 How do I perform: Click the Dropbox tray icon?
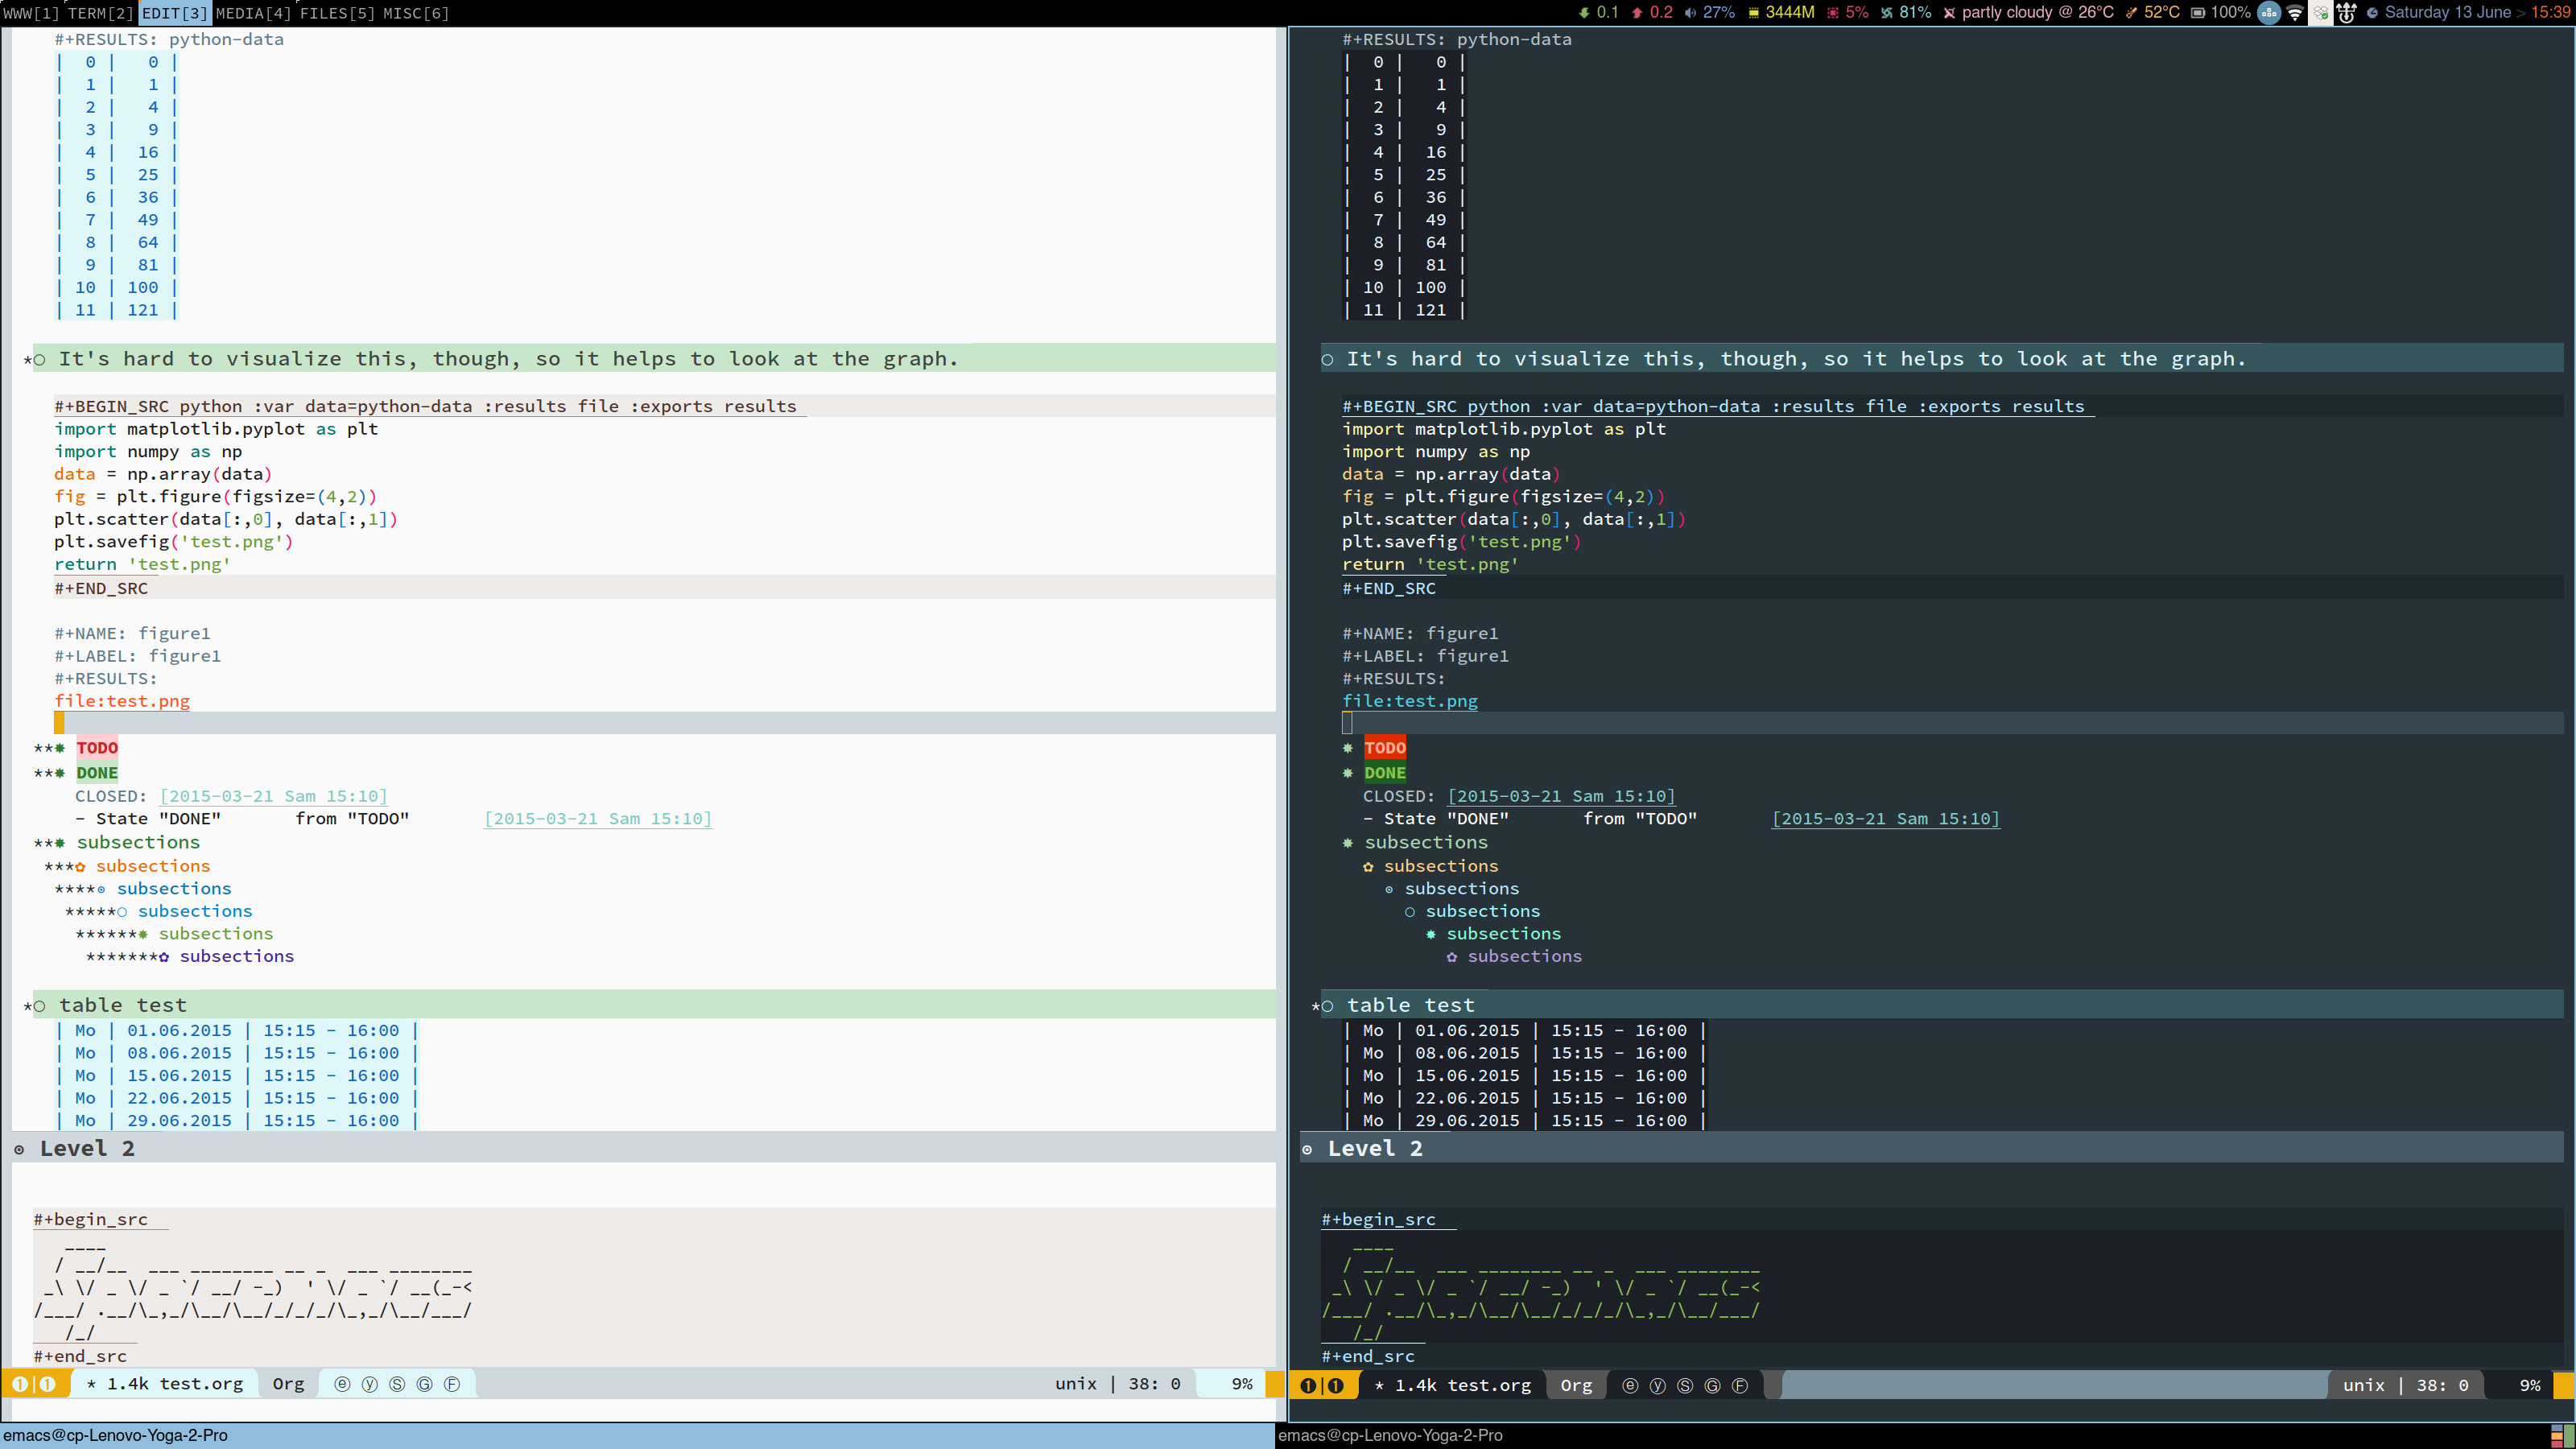pyautogui.click(x=2321, y=13)
